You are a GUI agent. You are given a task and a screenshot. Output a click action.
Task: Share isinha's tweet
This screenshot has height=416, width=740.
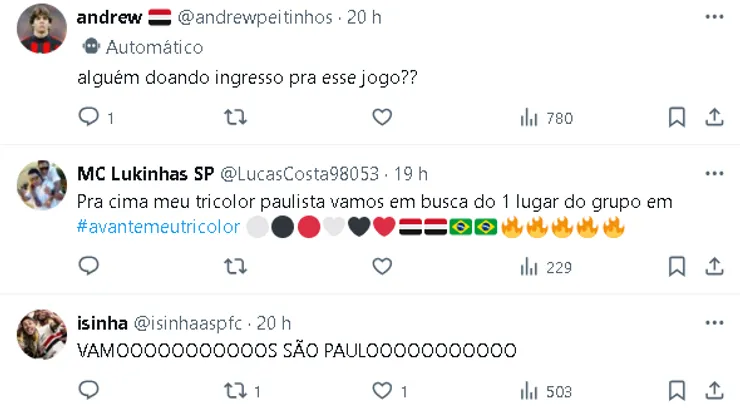pos(714,391)
